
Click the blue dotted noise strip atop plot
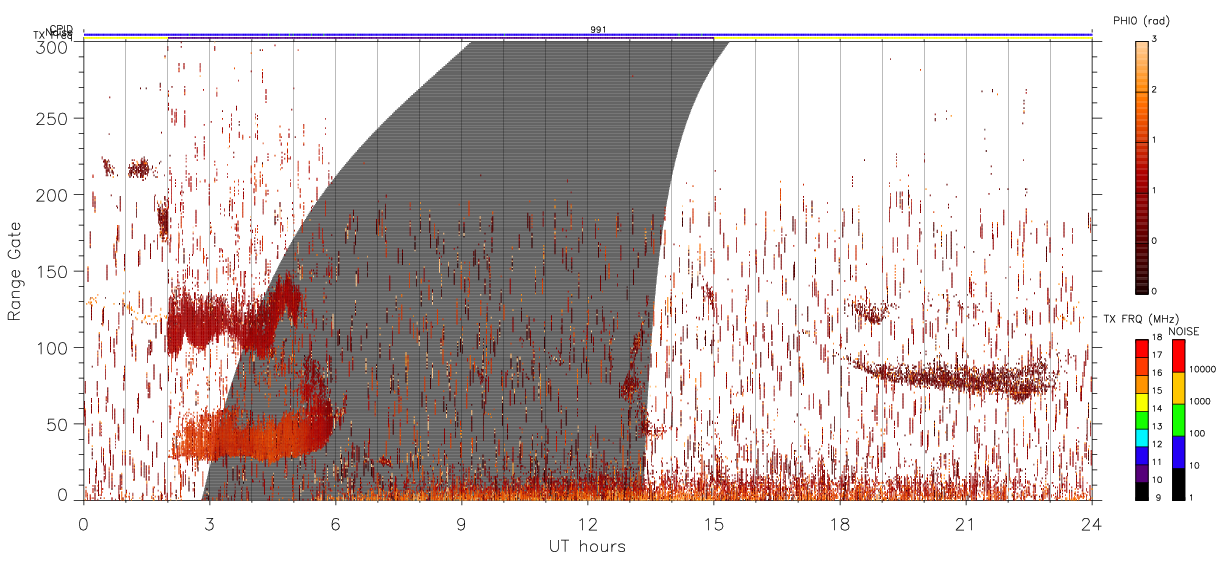587,34
